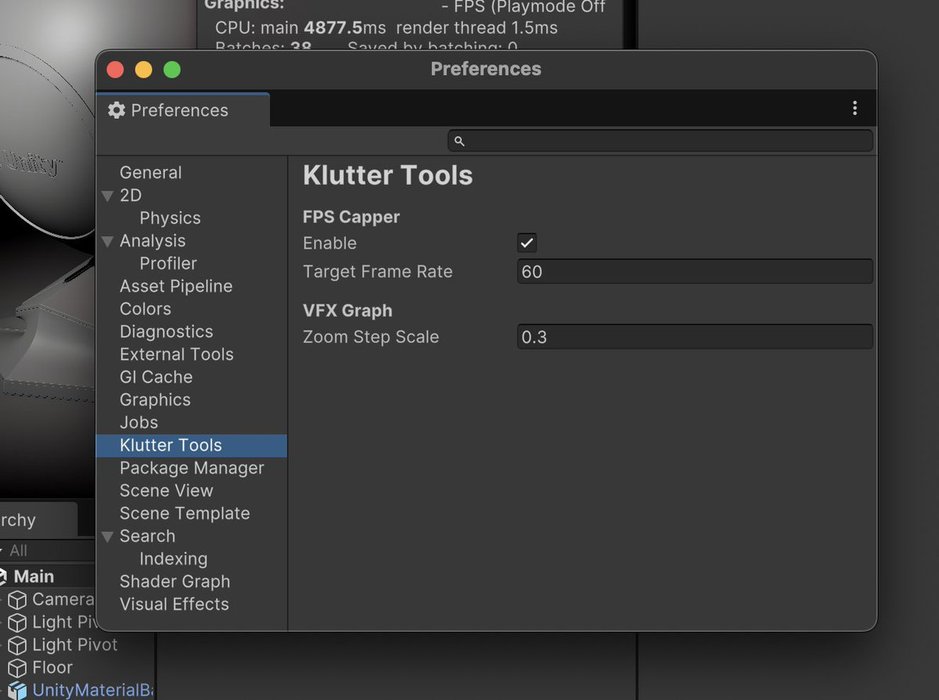Image resolution: width=939 pixels, height=700 pixels.
Task: Disable the FPS Capper Enable checkbox
Action: (x=527, y=243)
